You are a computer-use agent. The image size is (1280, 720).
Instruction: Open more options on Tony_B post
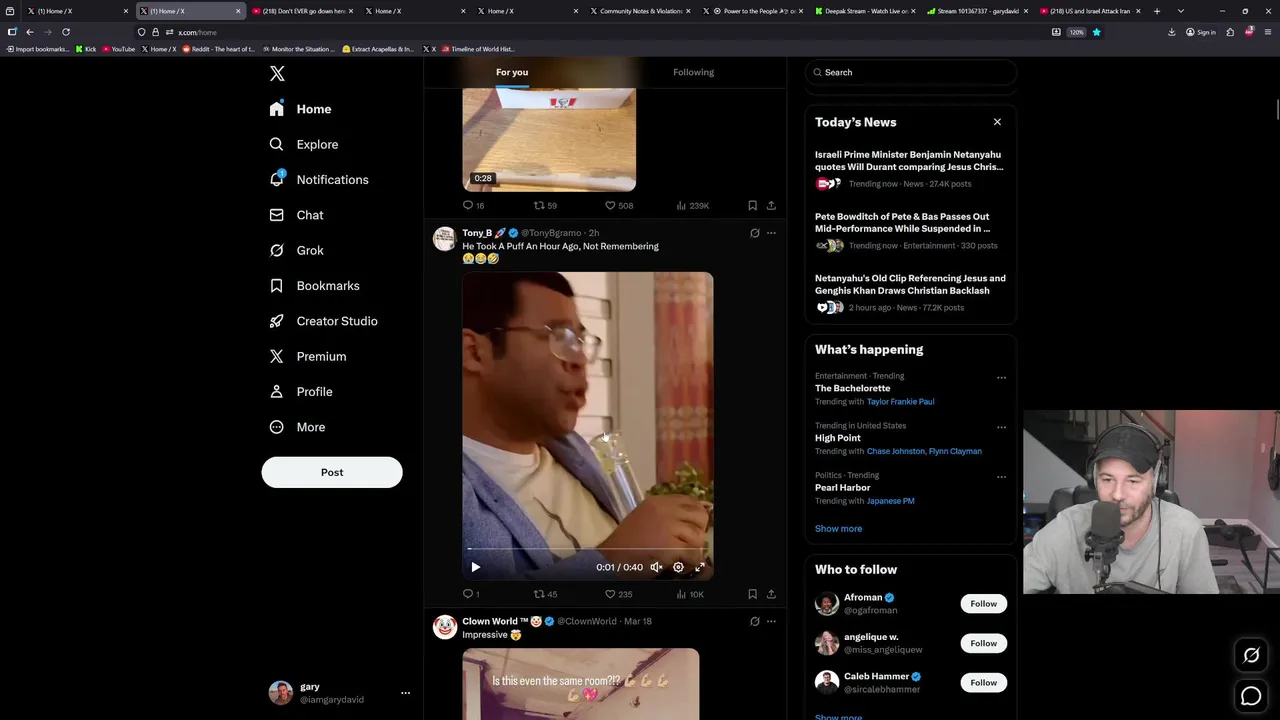(771, 233)
